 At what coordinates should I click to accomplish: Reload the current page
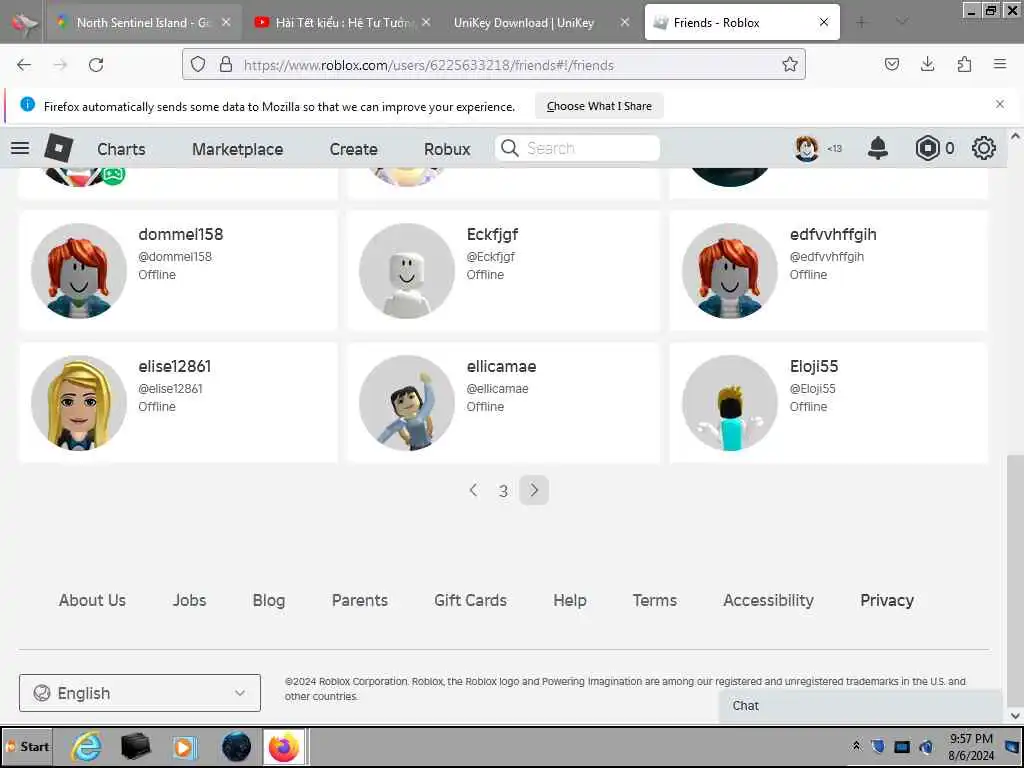tap(96, 65)
